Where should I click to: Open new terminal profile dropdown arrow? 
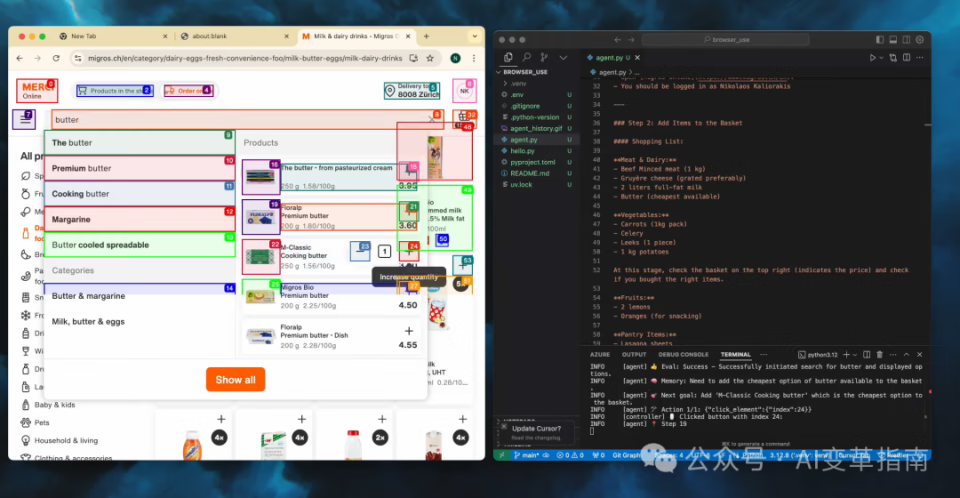(x=855, y=355)
